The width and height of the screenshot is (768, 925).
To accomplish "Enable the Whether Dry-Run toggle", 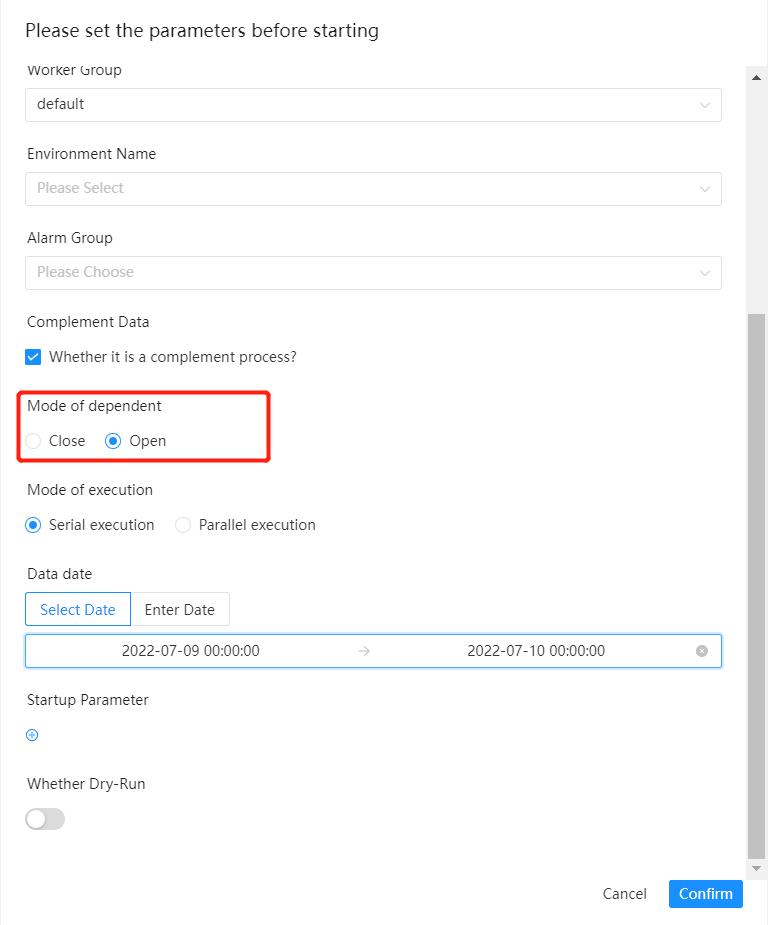I will point(44,819).
